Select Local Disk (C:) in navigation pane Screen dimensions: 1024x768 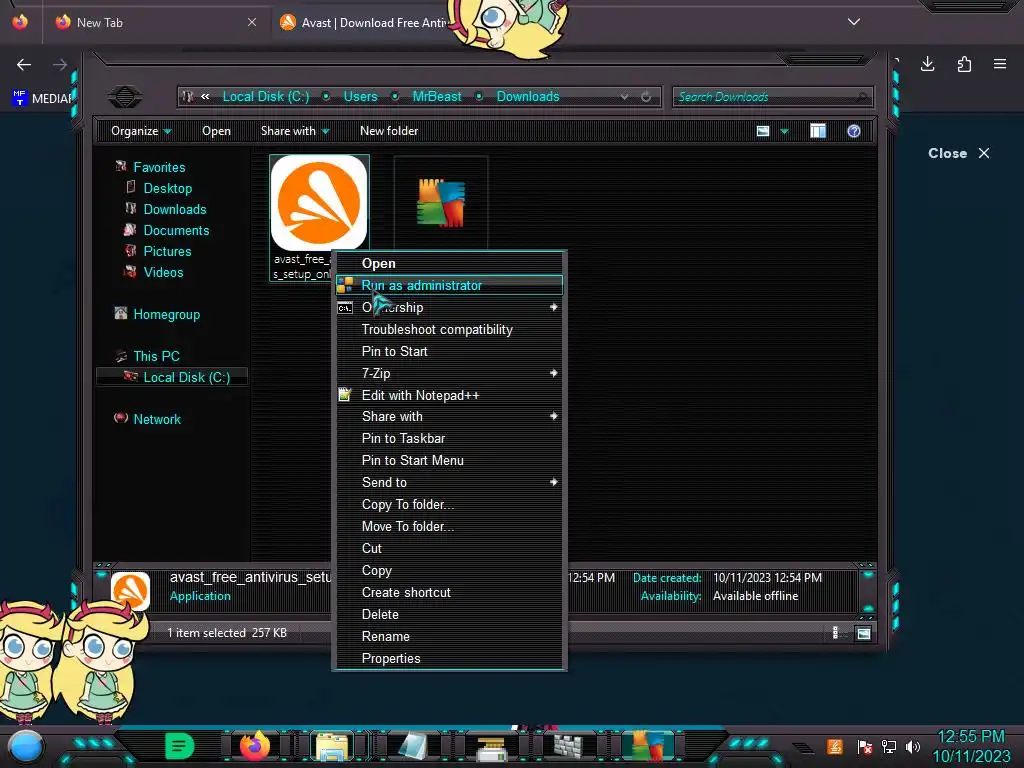pos(172,377)
